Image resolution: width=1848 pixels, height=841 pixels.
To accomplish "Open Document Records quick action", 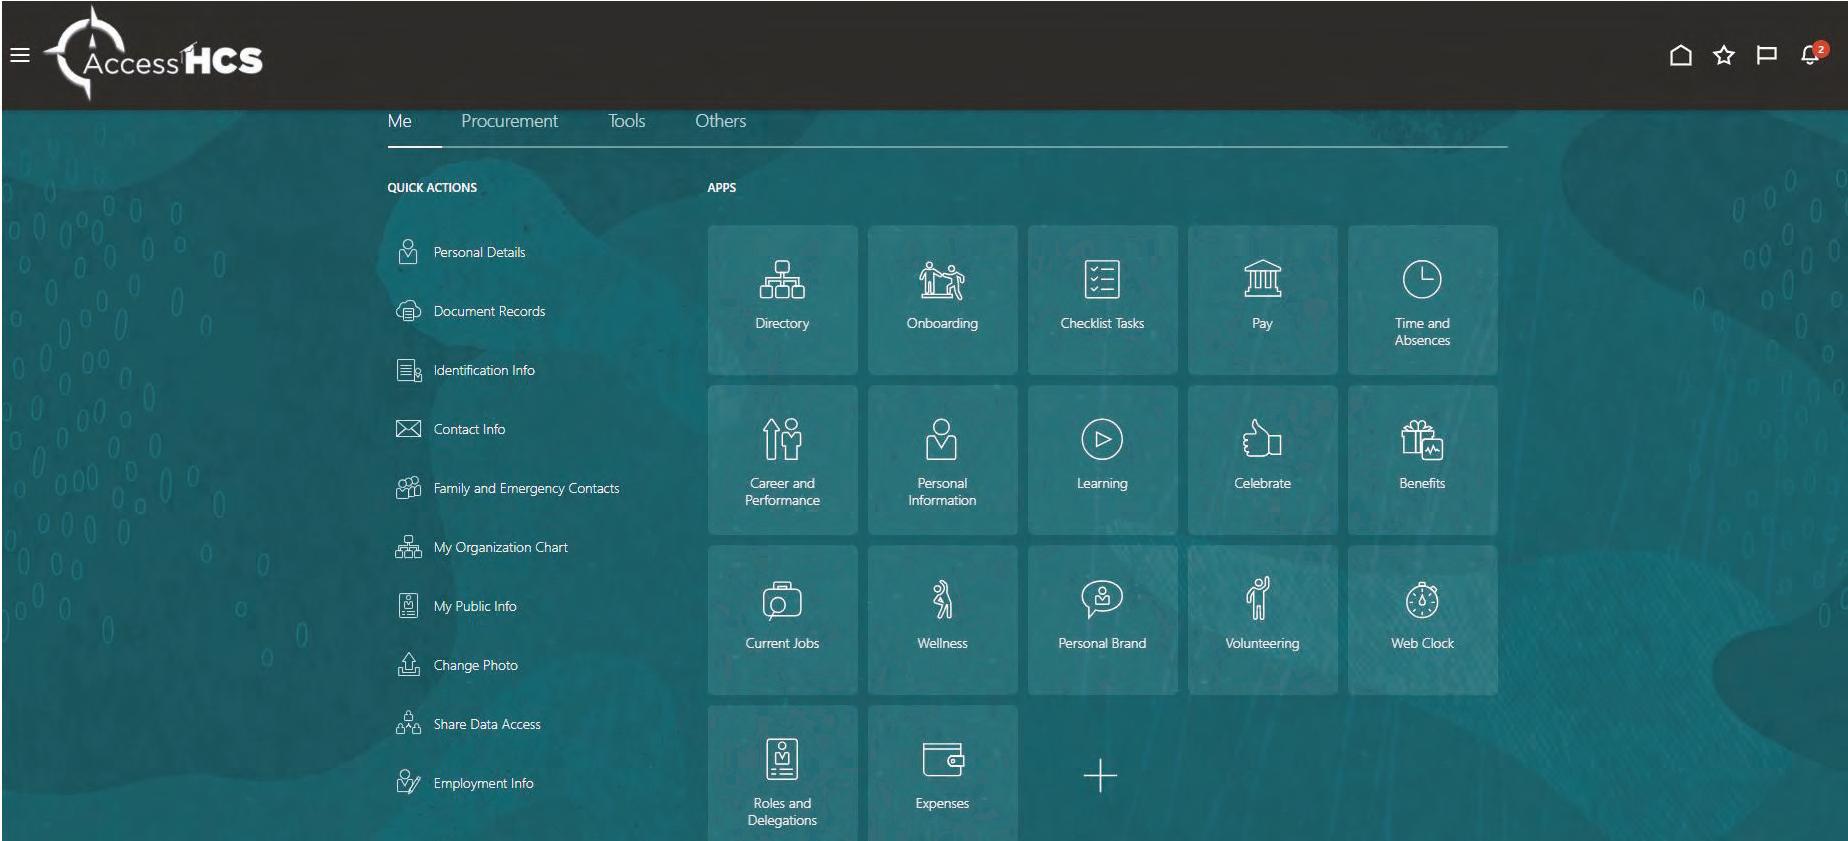I will [489, 311].
